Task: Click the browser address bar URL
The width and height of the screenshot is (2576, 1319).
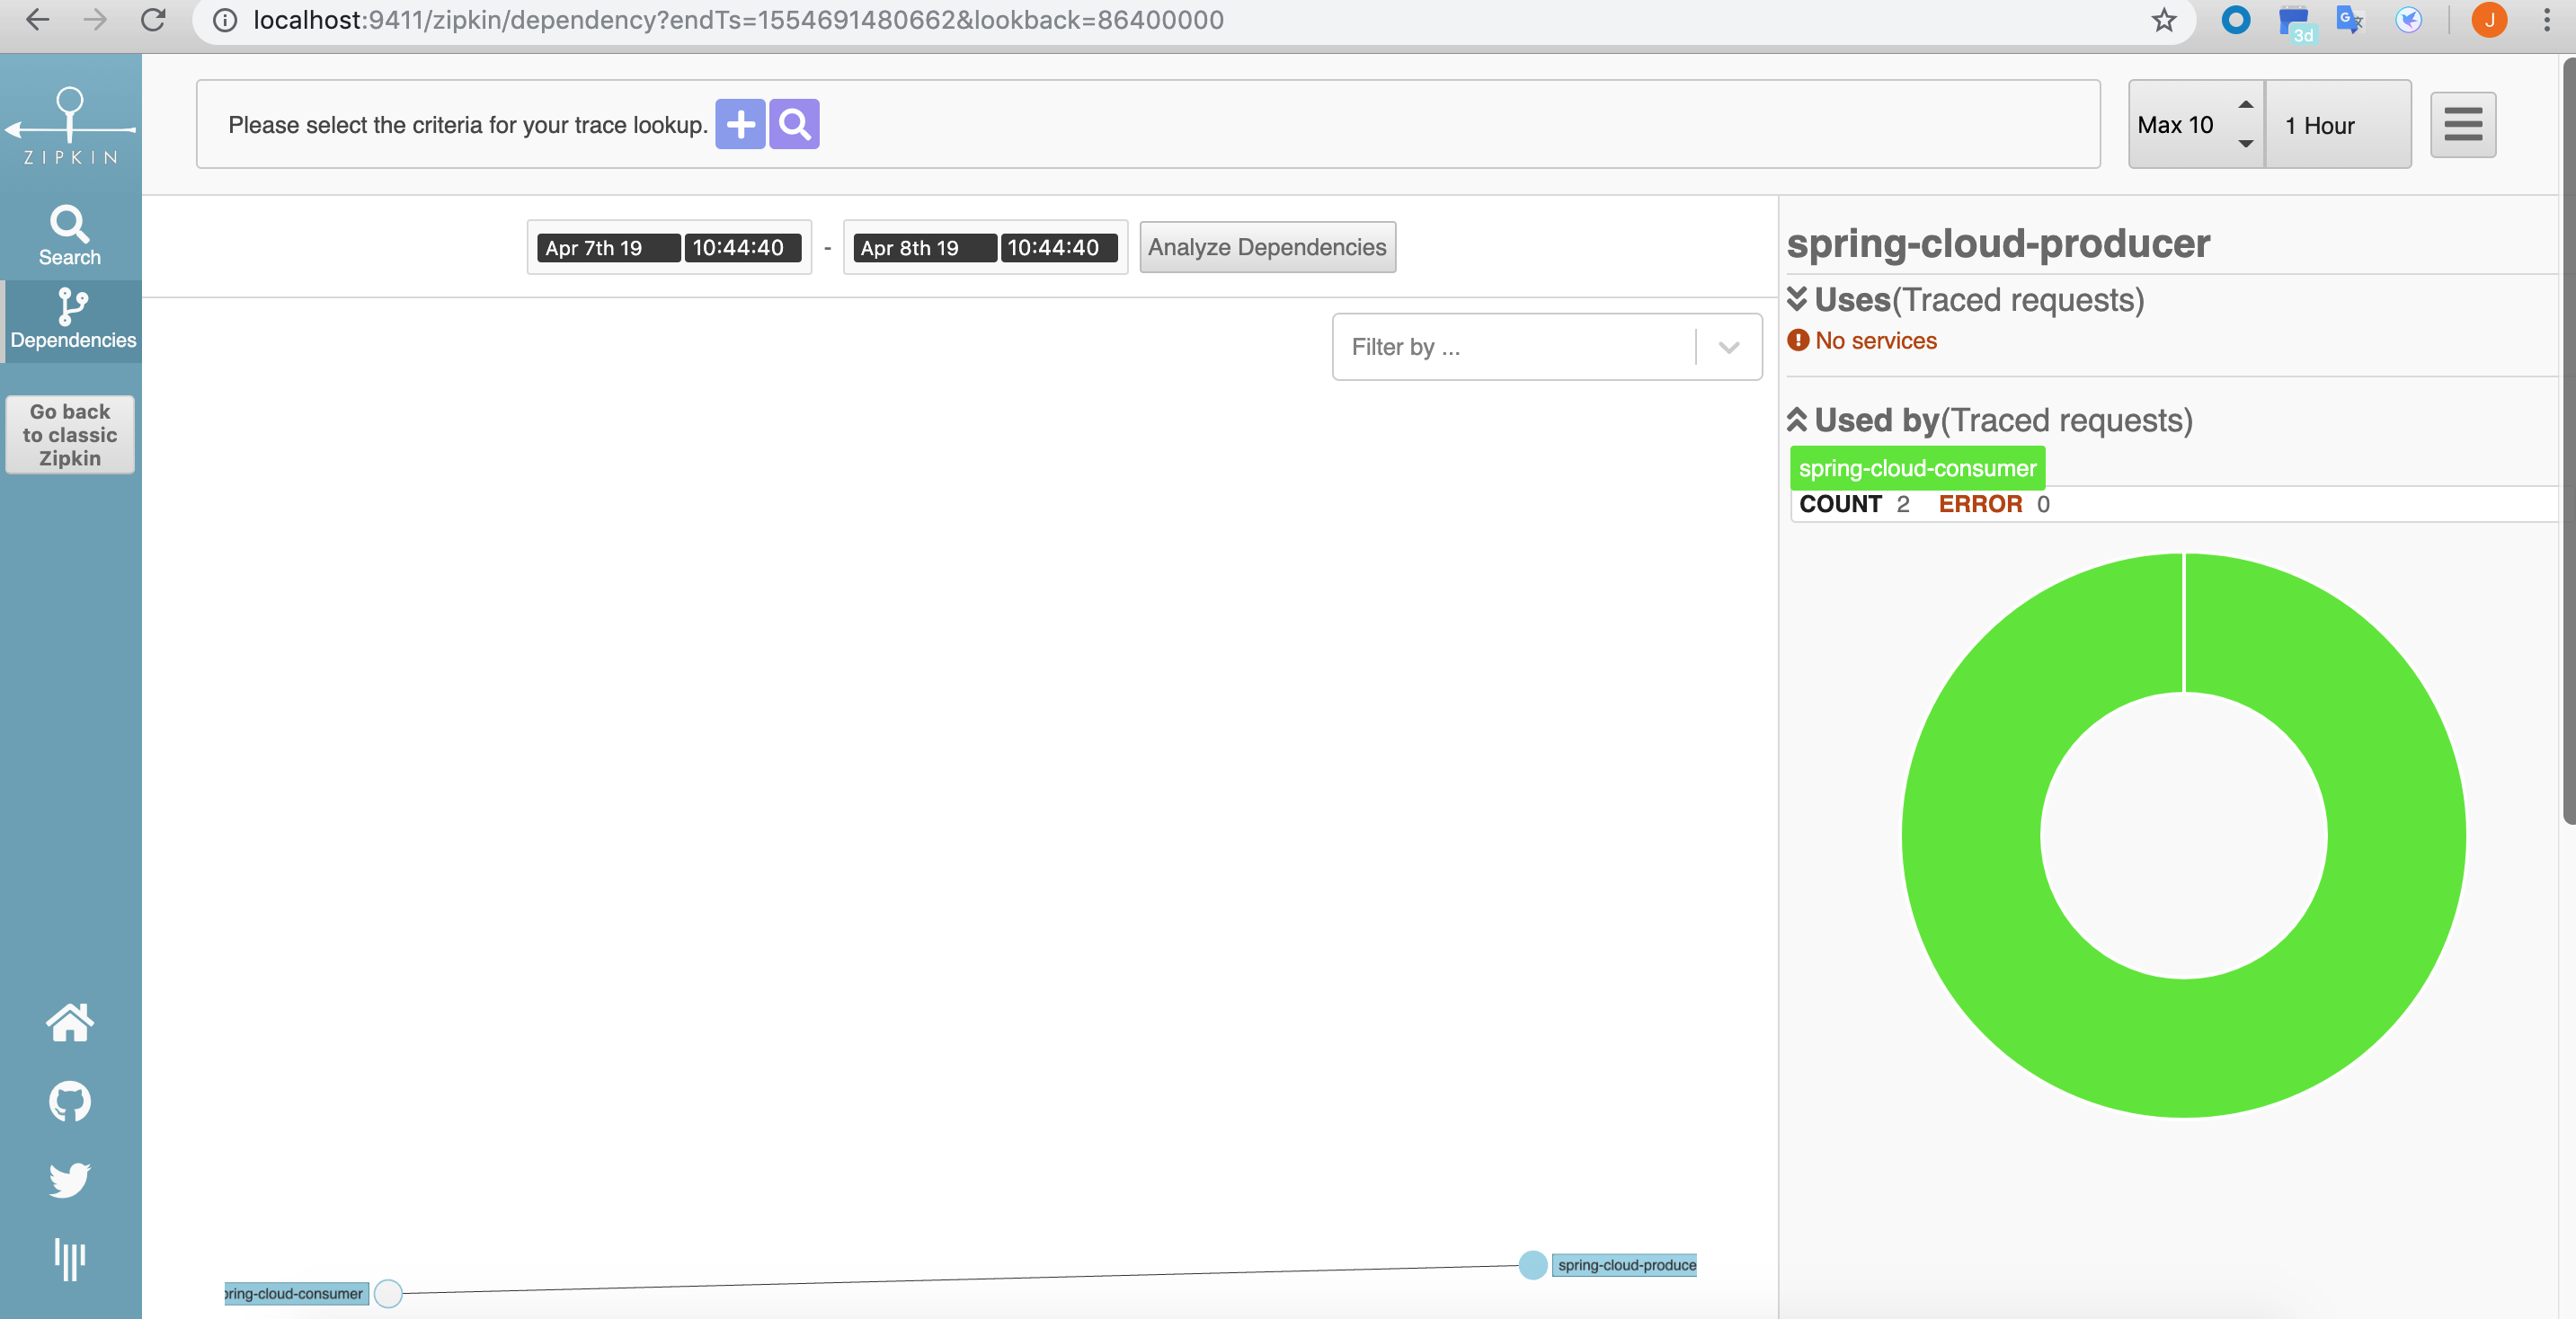Action: 738,20
